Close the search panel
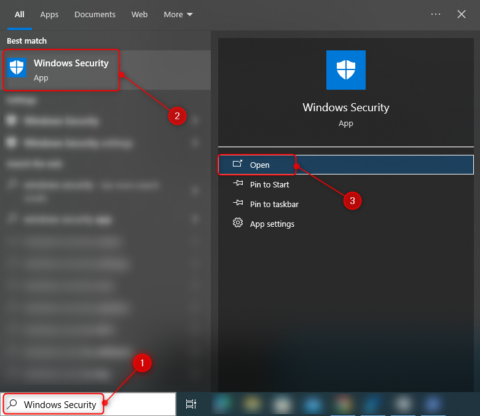The width and height of the screenshot is (480, 416). pos(461,14)
